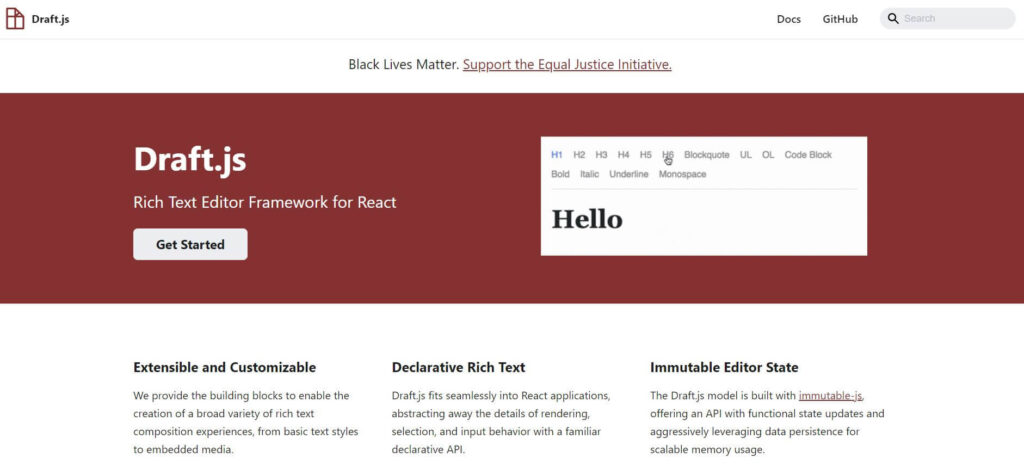Open the GitHub link in navbar

(840, 19)
